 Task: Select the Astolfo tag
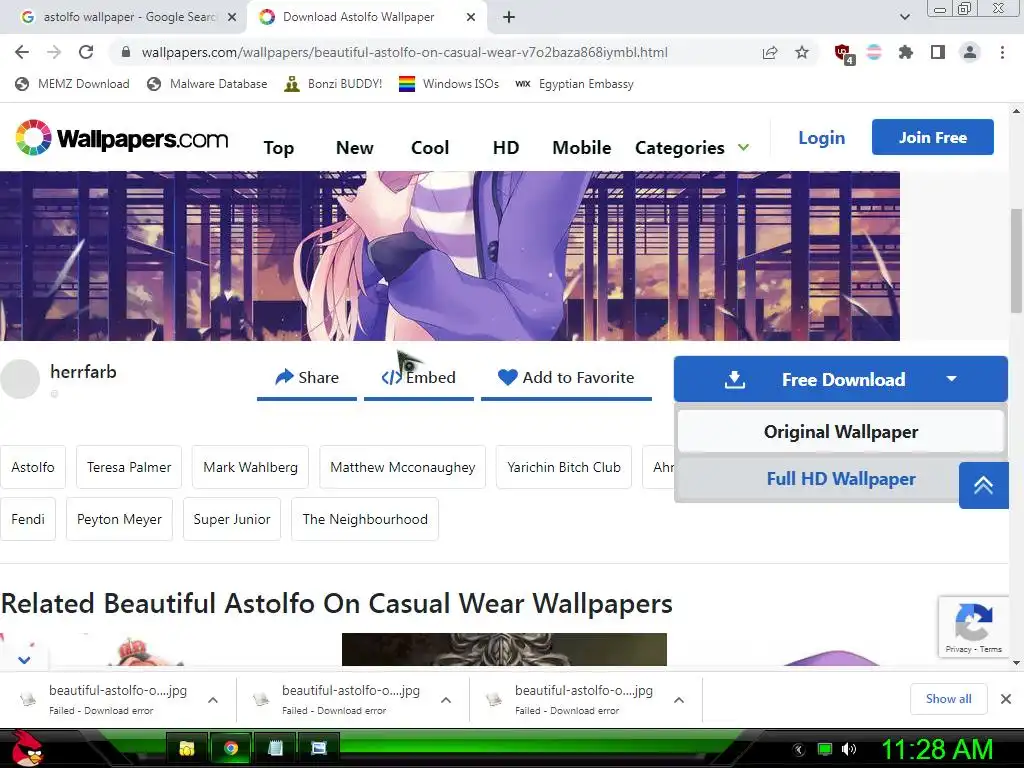point(33,467)
